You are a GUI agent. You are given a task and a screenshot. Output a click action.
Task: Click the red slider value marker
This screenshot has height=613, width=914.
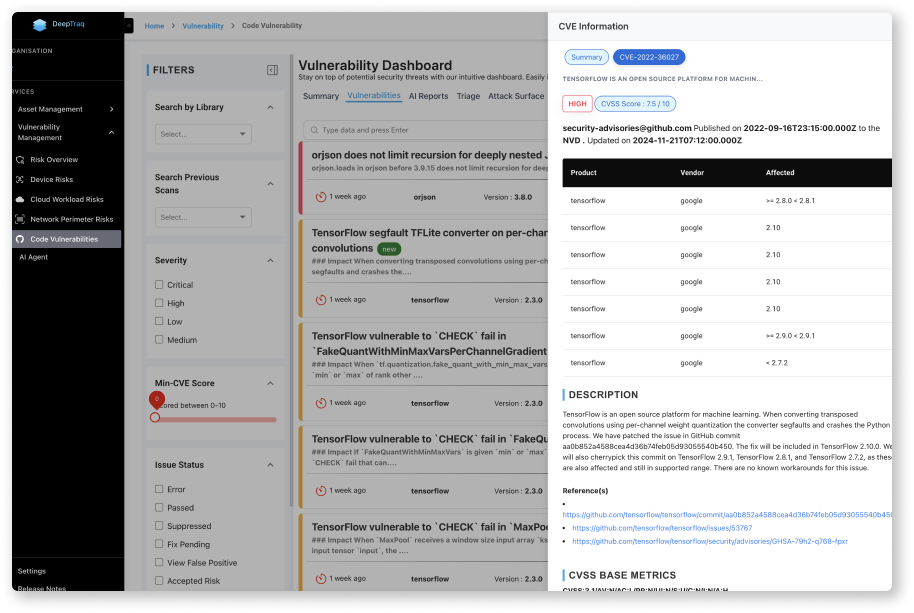click(156, 399)
